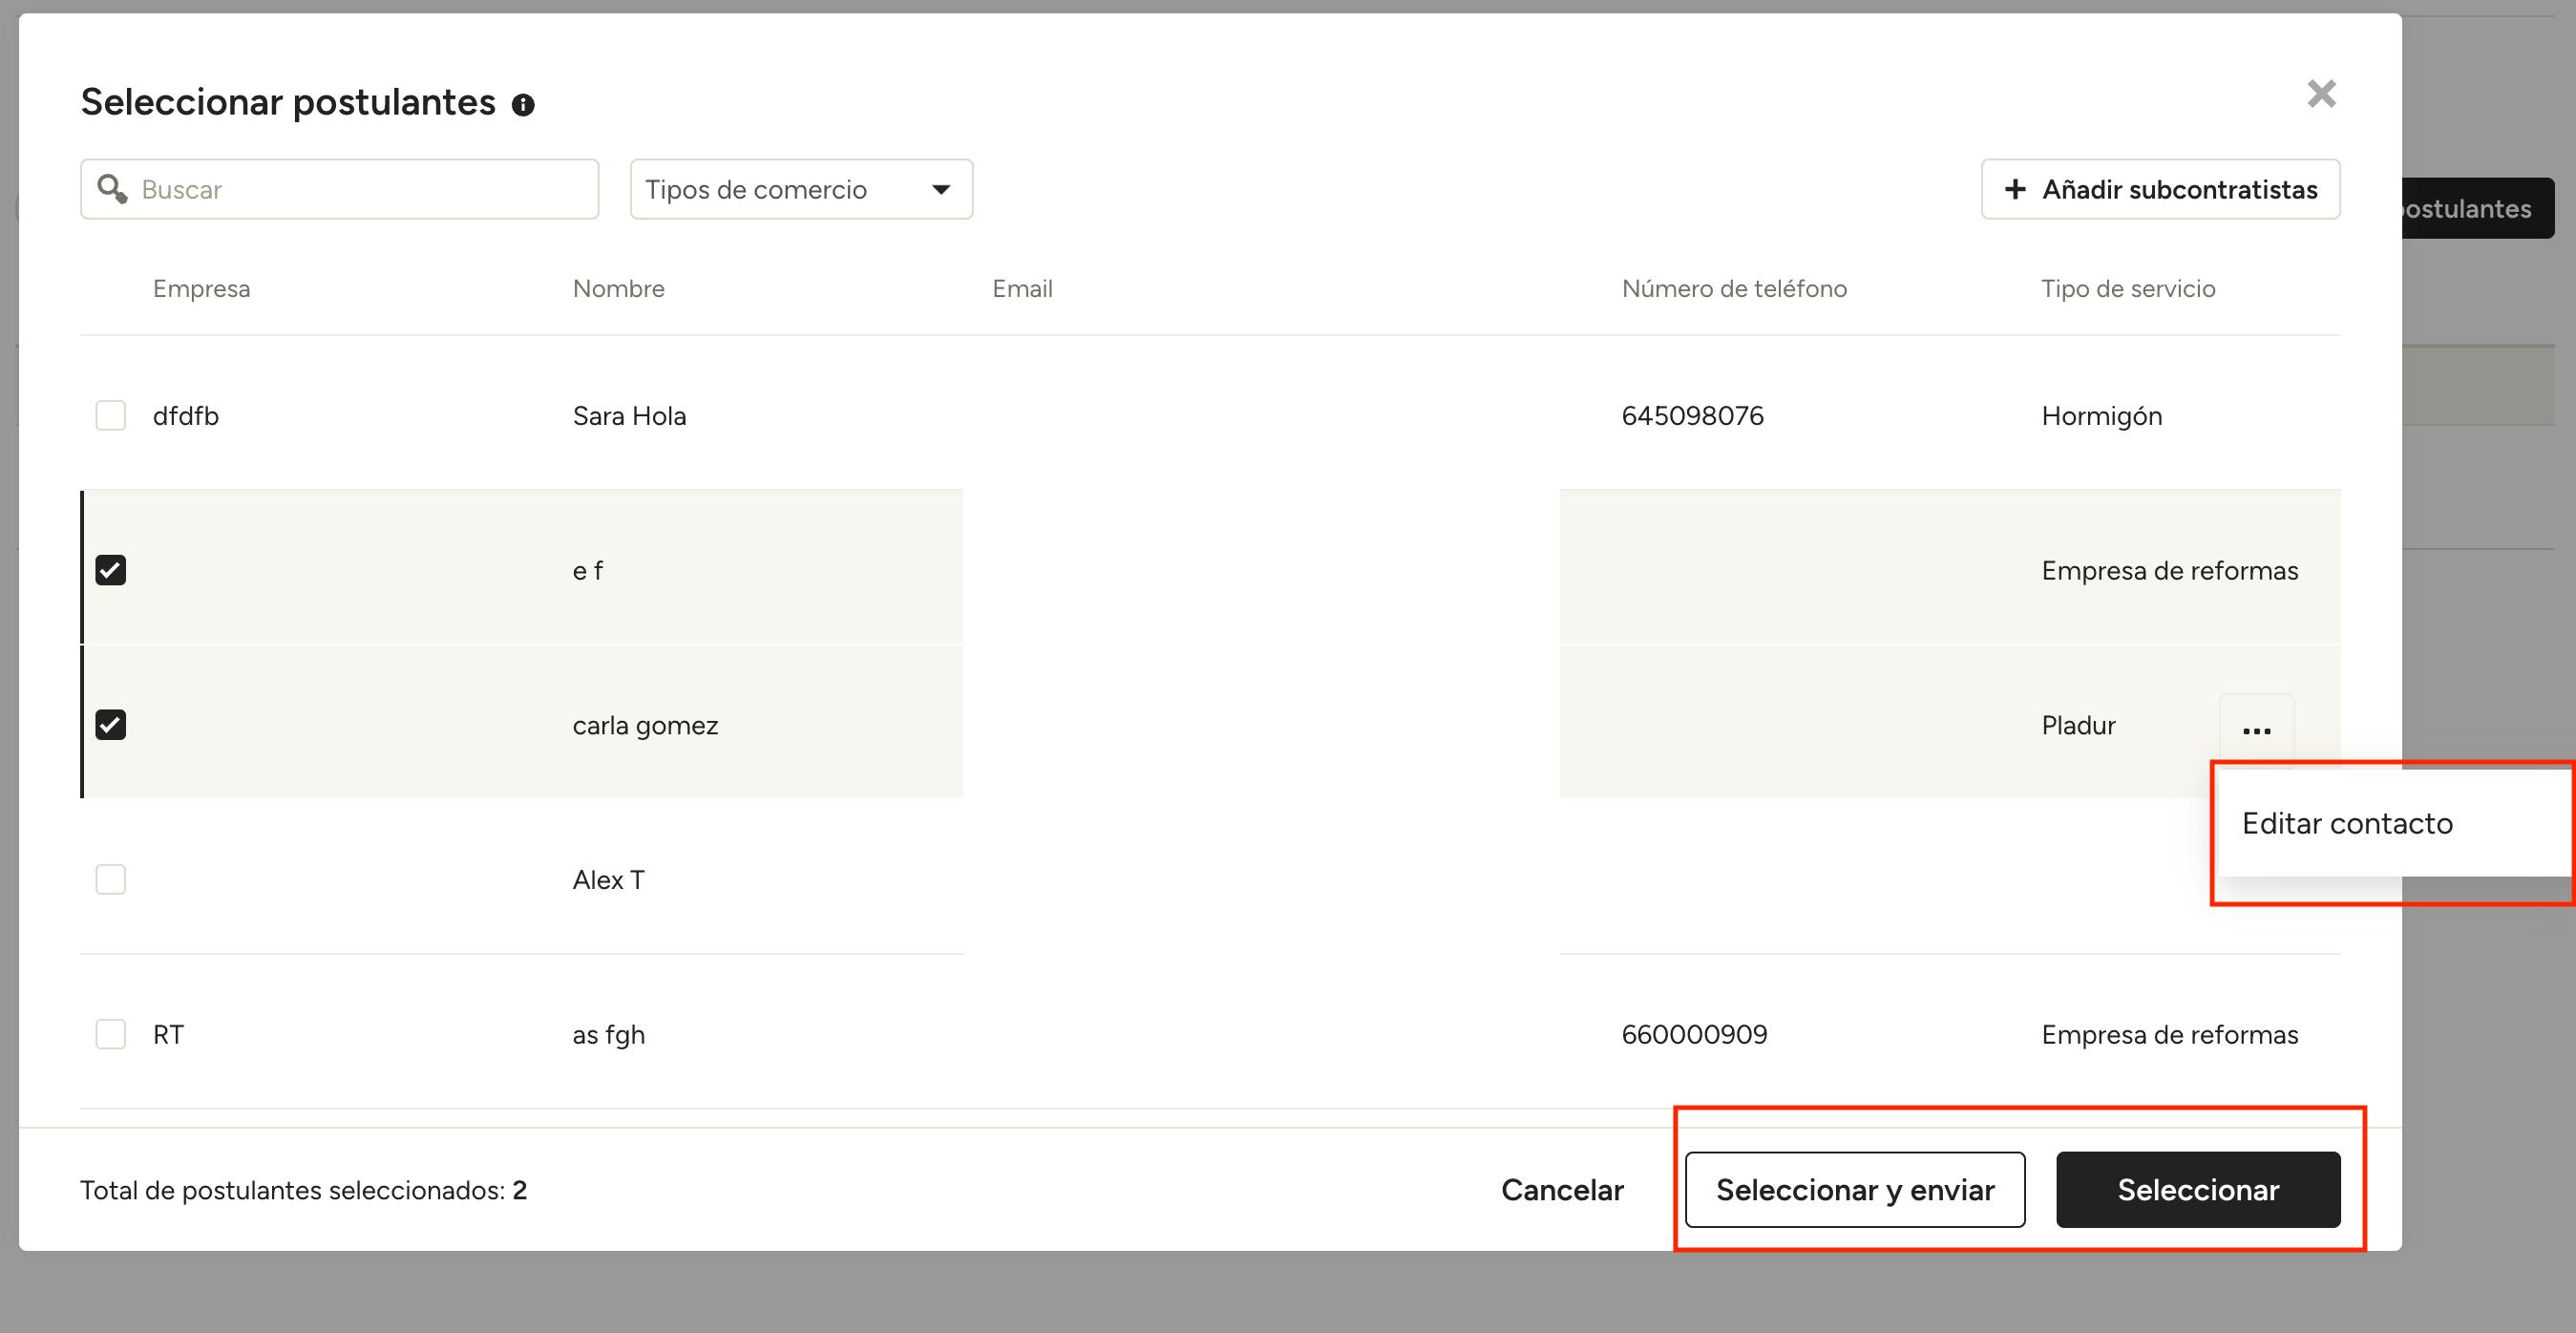Click the magnifying glass search icon

[x=112, y=189]
